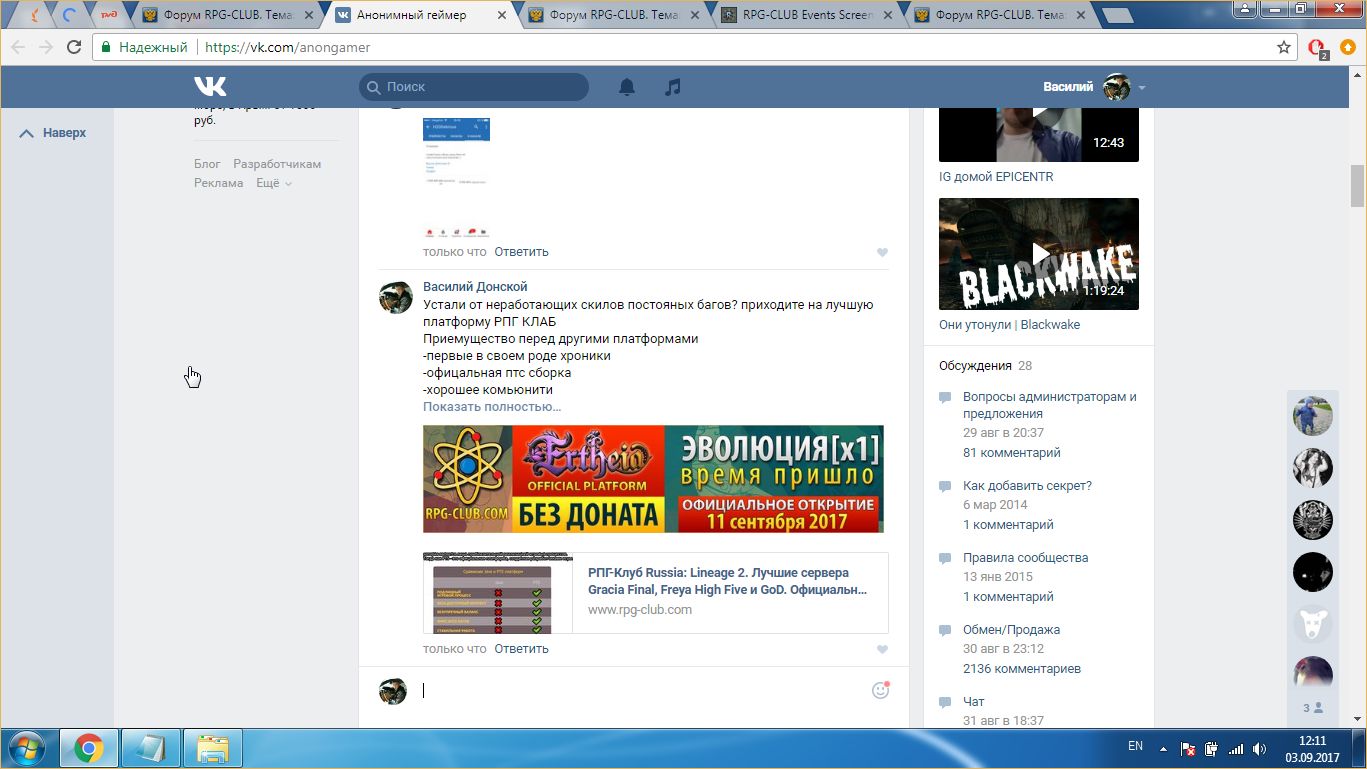Open the notepad-like taskbar app icon
The height and width of the screenshot is (769, 1367).
coord(151,748)
